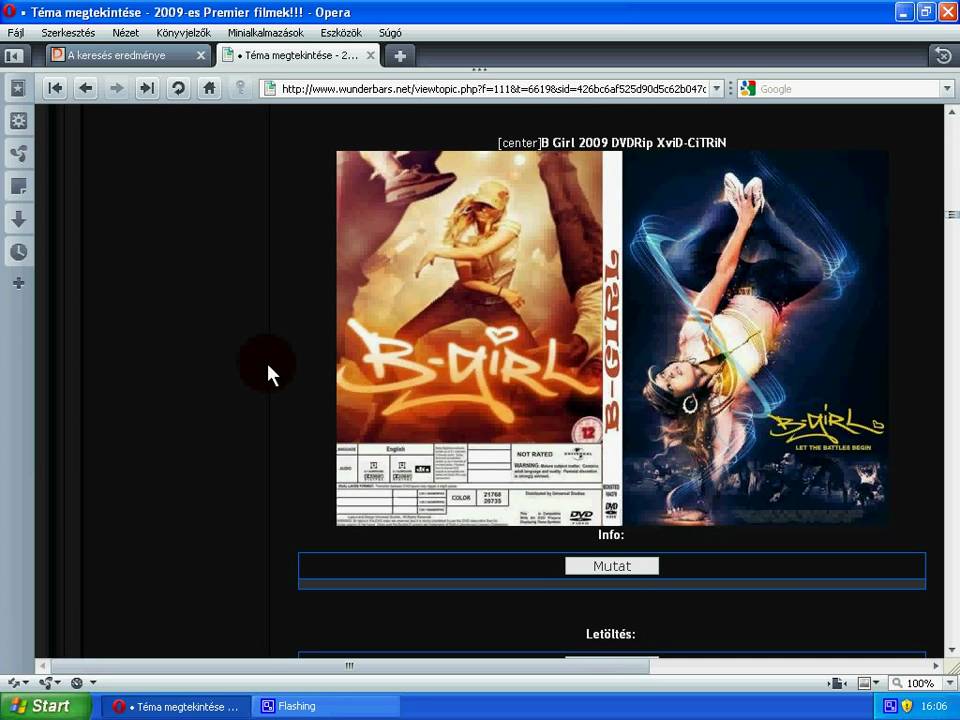Open the Eszközök menu
960x720 pixels.
[x=341, y=33]
